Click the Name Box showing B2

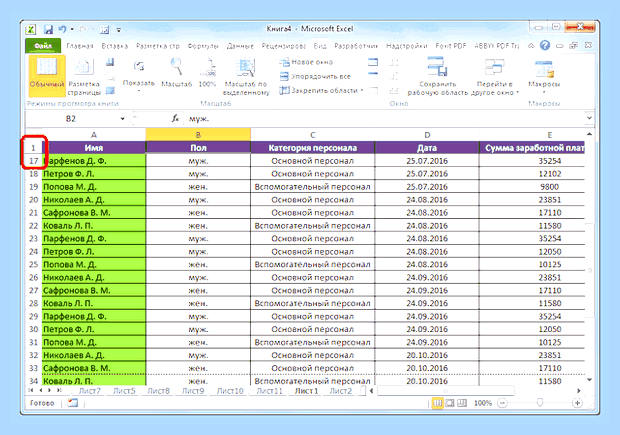pos(71,119)
